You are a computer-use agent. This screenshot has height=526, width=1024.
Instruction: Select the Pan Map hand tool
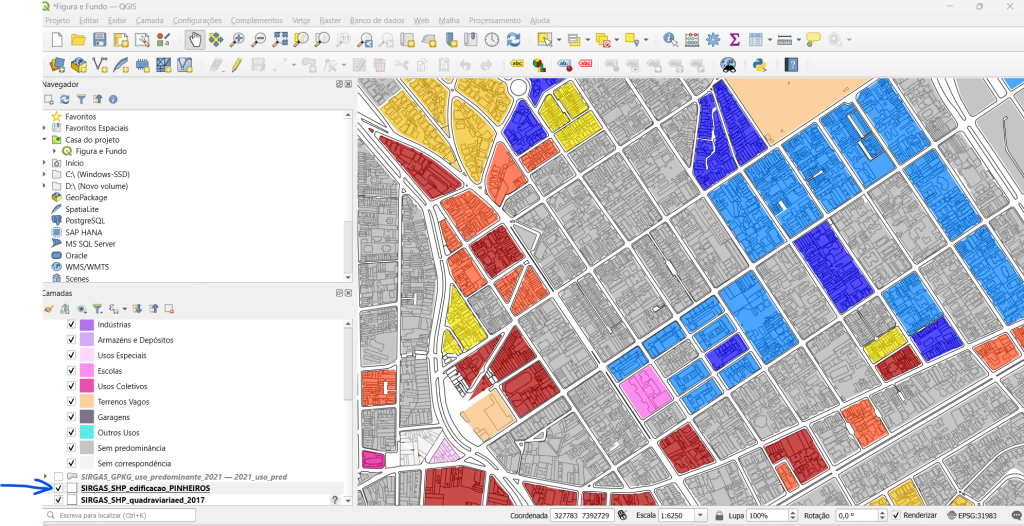(194, 39)
